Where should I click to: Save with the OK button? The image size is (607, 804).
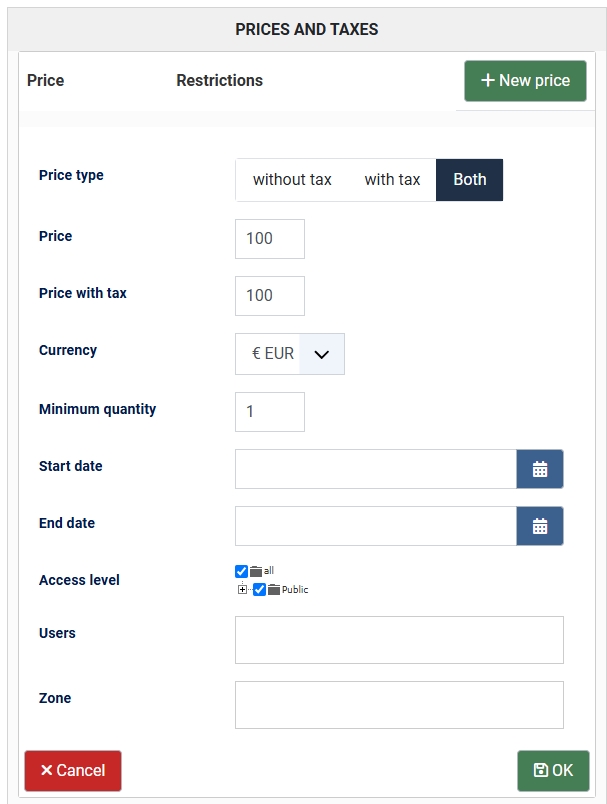553,771
